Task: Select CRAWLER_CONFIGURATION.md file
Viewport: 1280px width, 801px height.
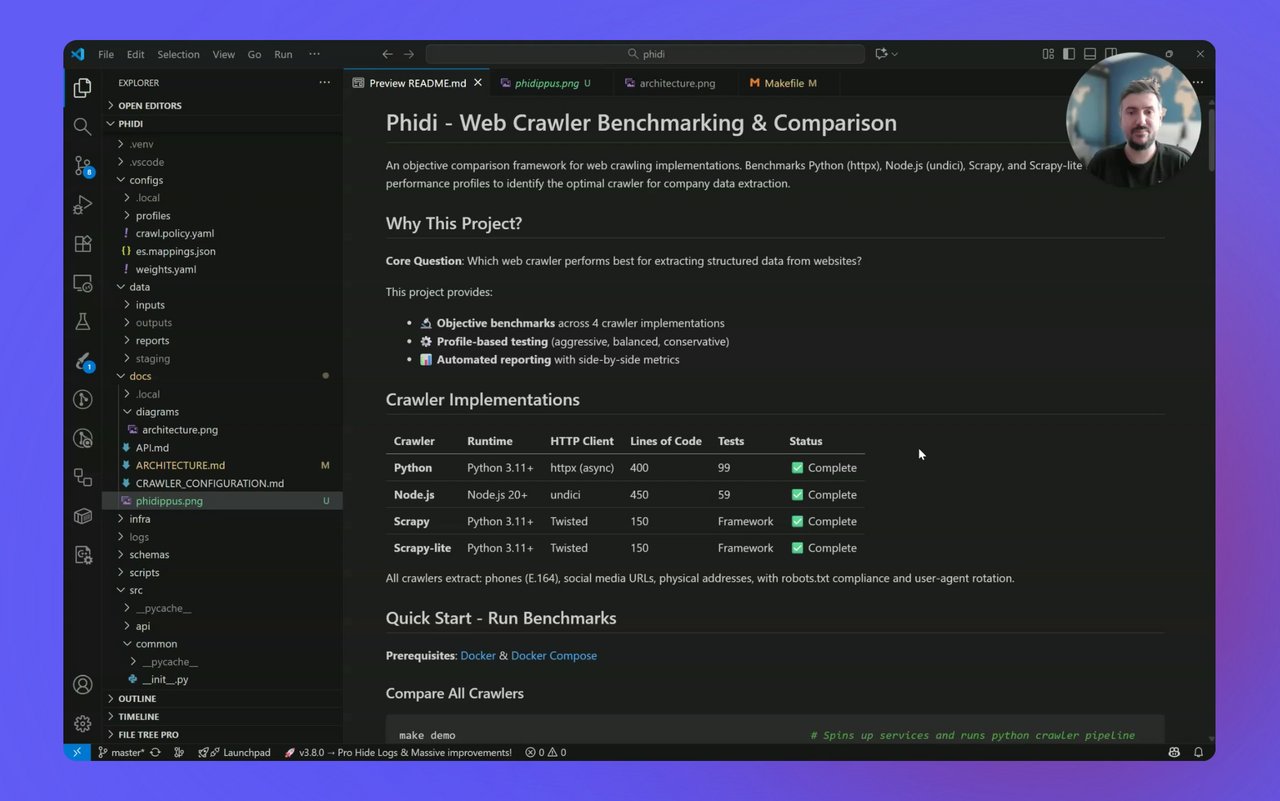Action: point(223,484)
